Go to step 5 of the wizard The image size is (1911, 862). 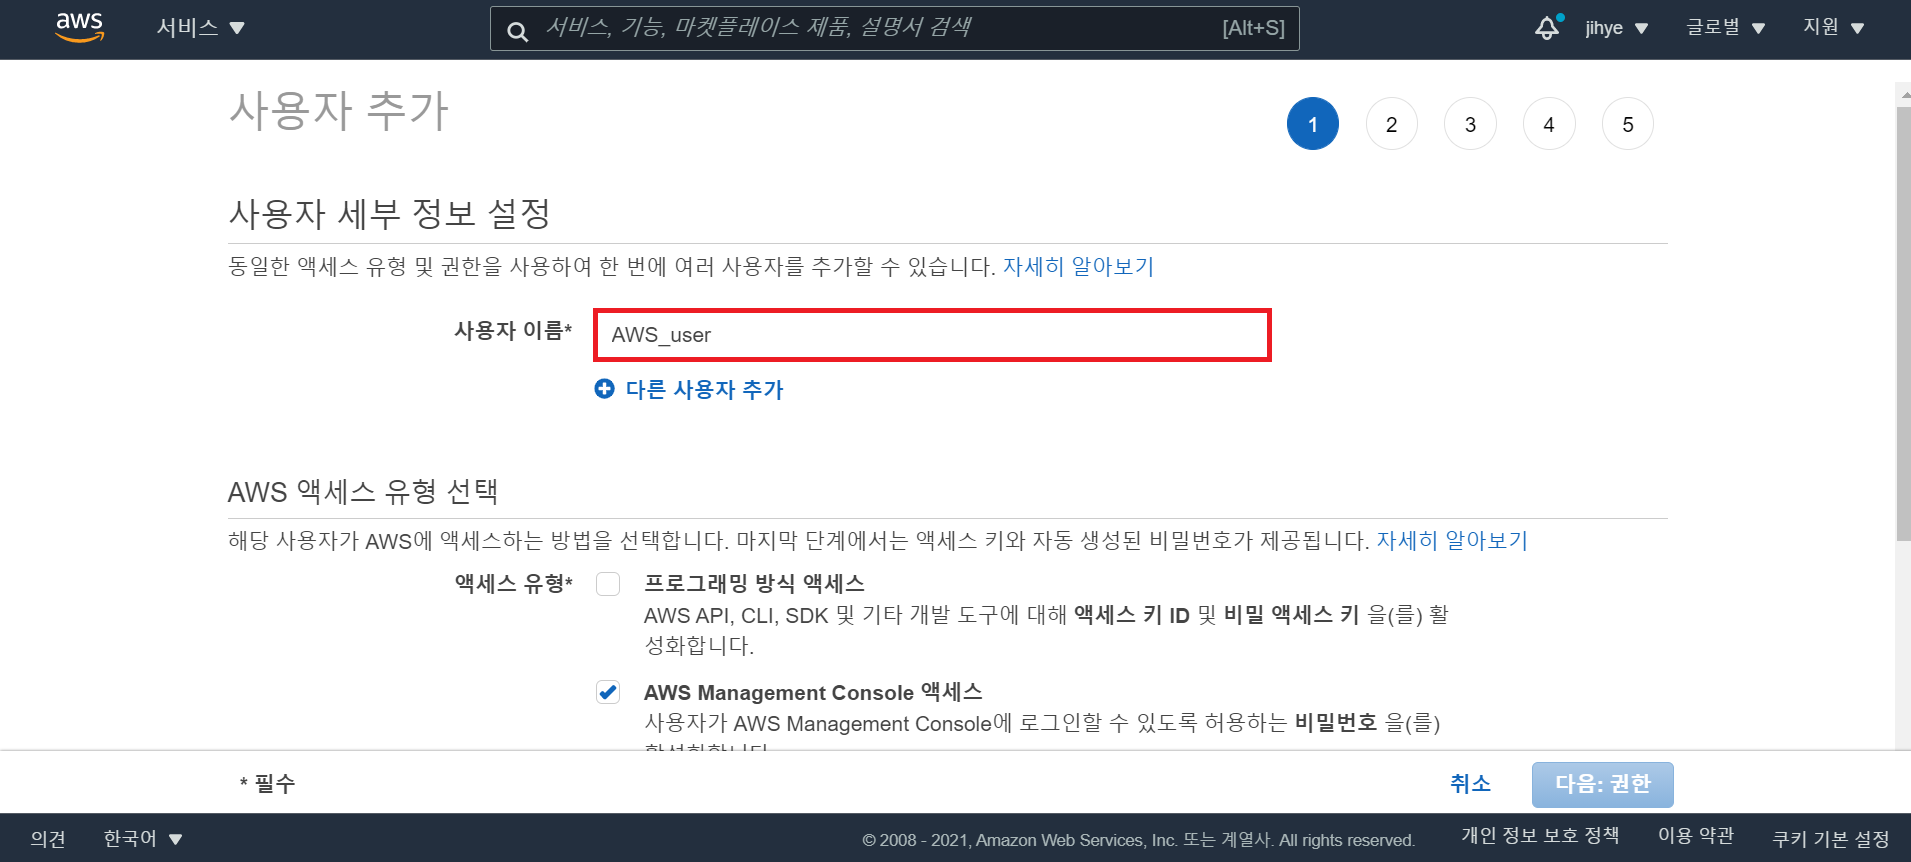click(1628, 124)
